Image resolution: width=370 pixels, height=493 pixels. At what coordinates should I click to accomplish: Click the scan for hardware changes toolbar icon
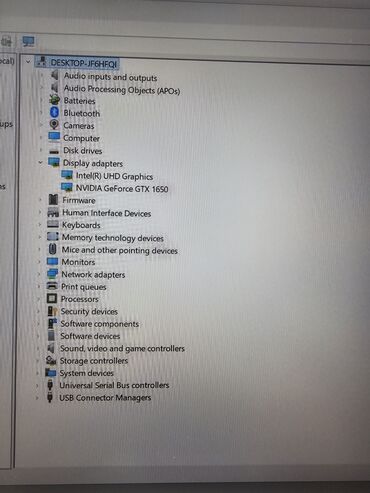pos(28,41)
